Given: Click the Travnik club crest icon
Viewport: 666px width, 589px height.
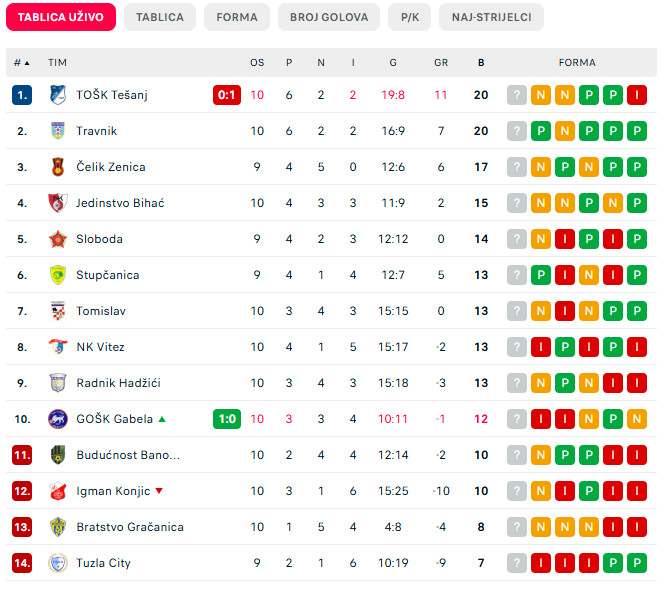Looking at the screenshot, I should pos(58,131).
